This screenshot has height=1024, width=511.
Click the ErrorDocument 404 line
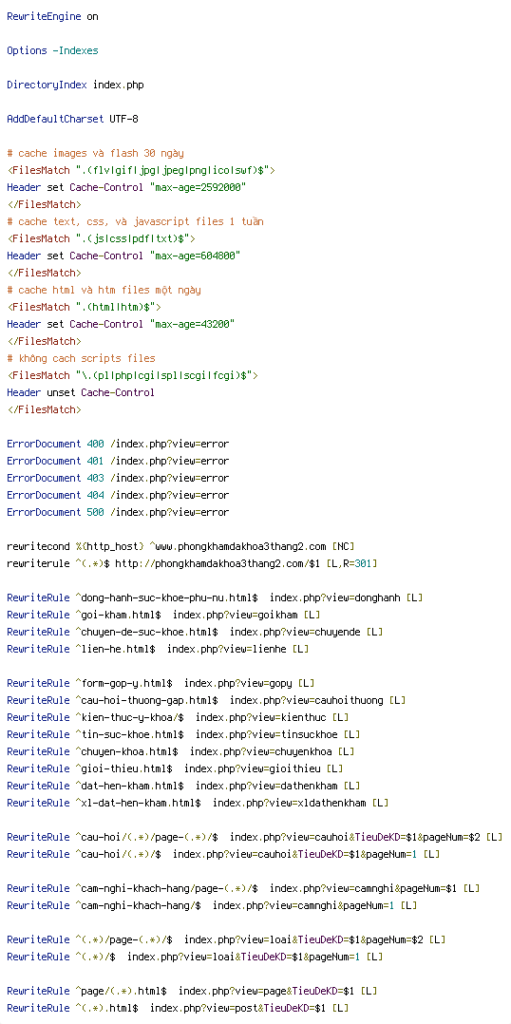(118, 495)
